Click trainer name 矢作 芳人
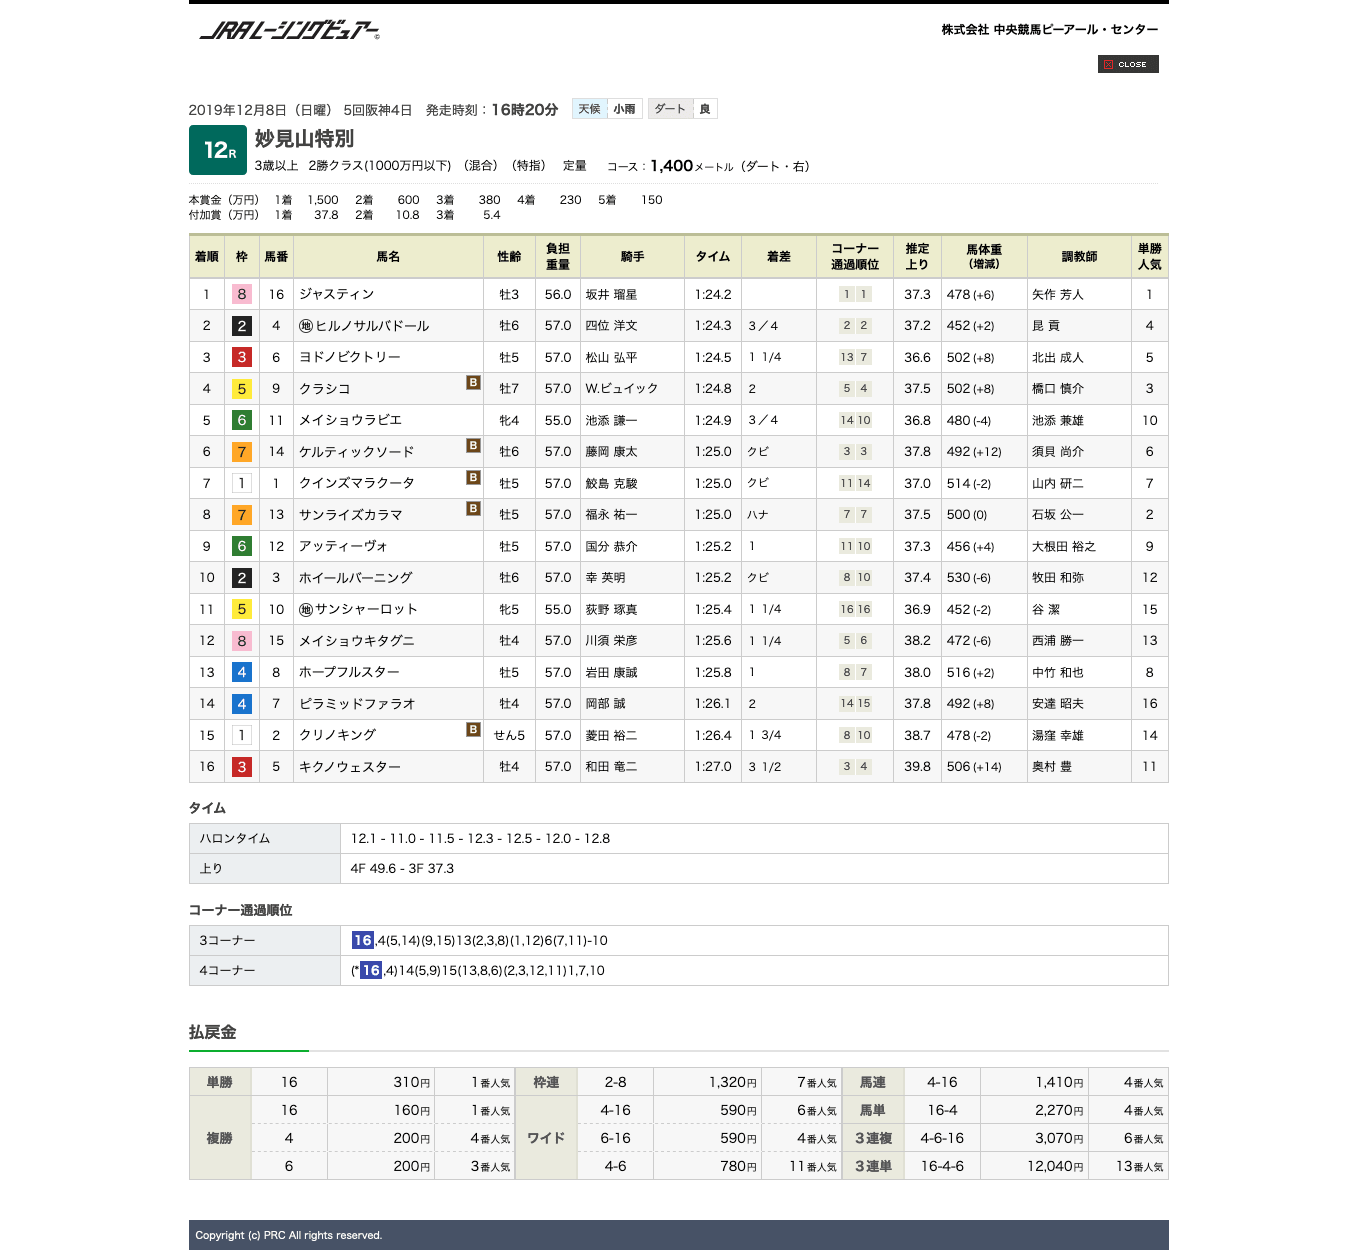This screenshot has width=1357, height=1250. tap(1058, 294)
